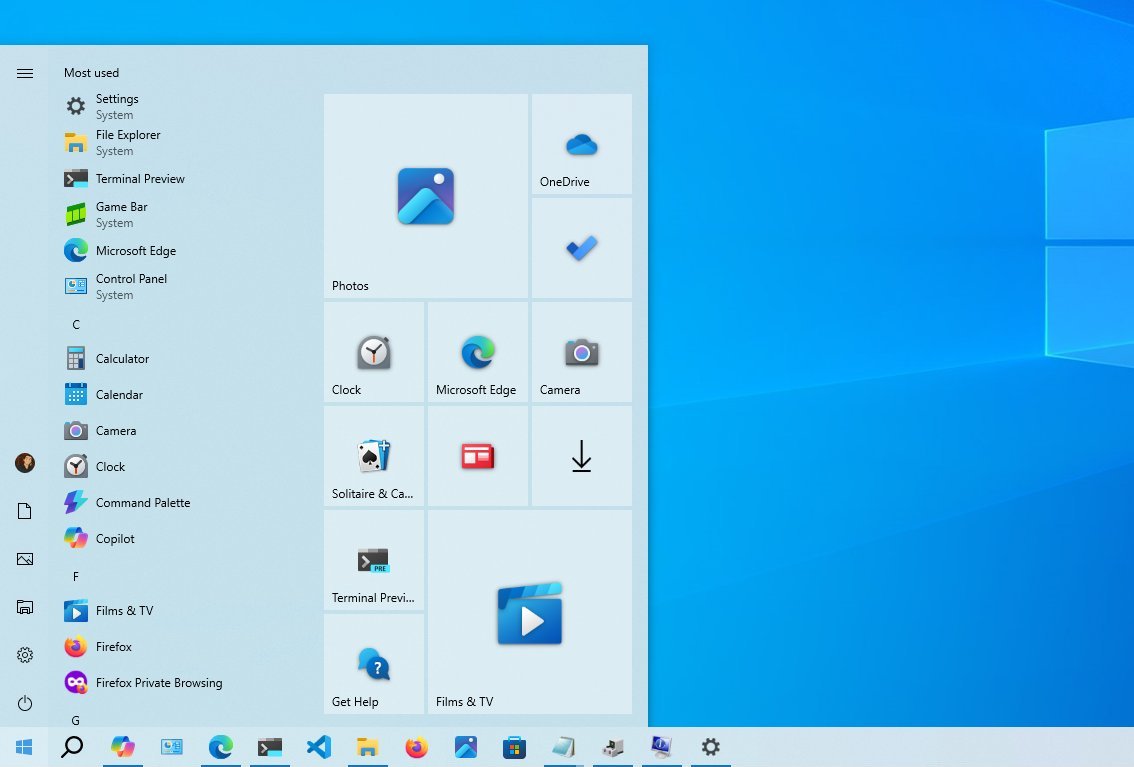The width and height of the screenshot is (1134, 767).
Task: Open Terminal Preview in the Most used list
Action: coord(184,179)
